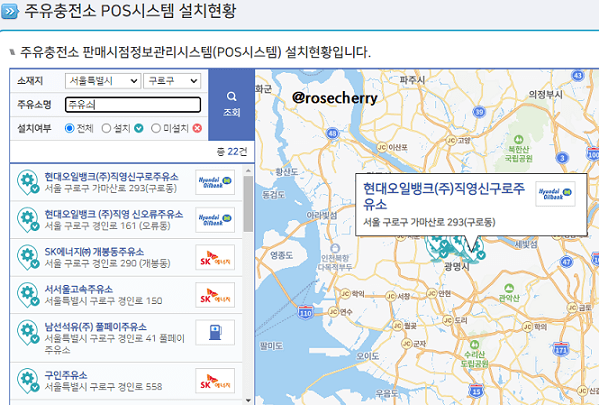Open SK에너지㈜ 개봉동주유소 list entry
Screen dimensions: 599x405
click(x=126, y=257)
